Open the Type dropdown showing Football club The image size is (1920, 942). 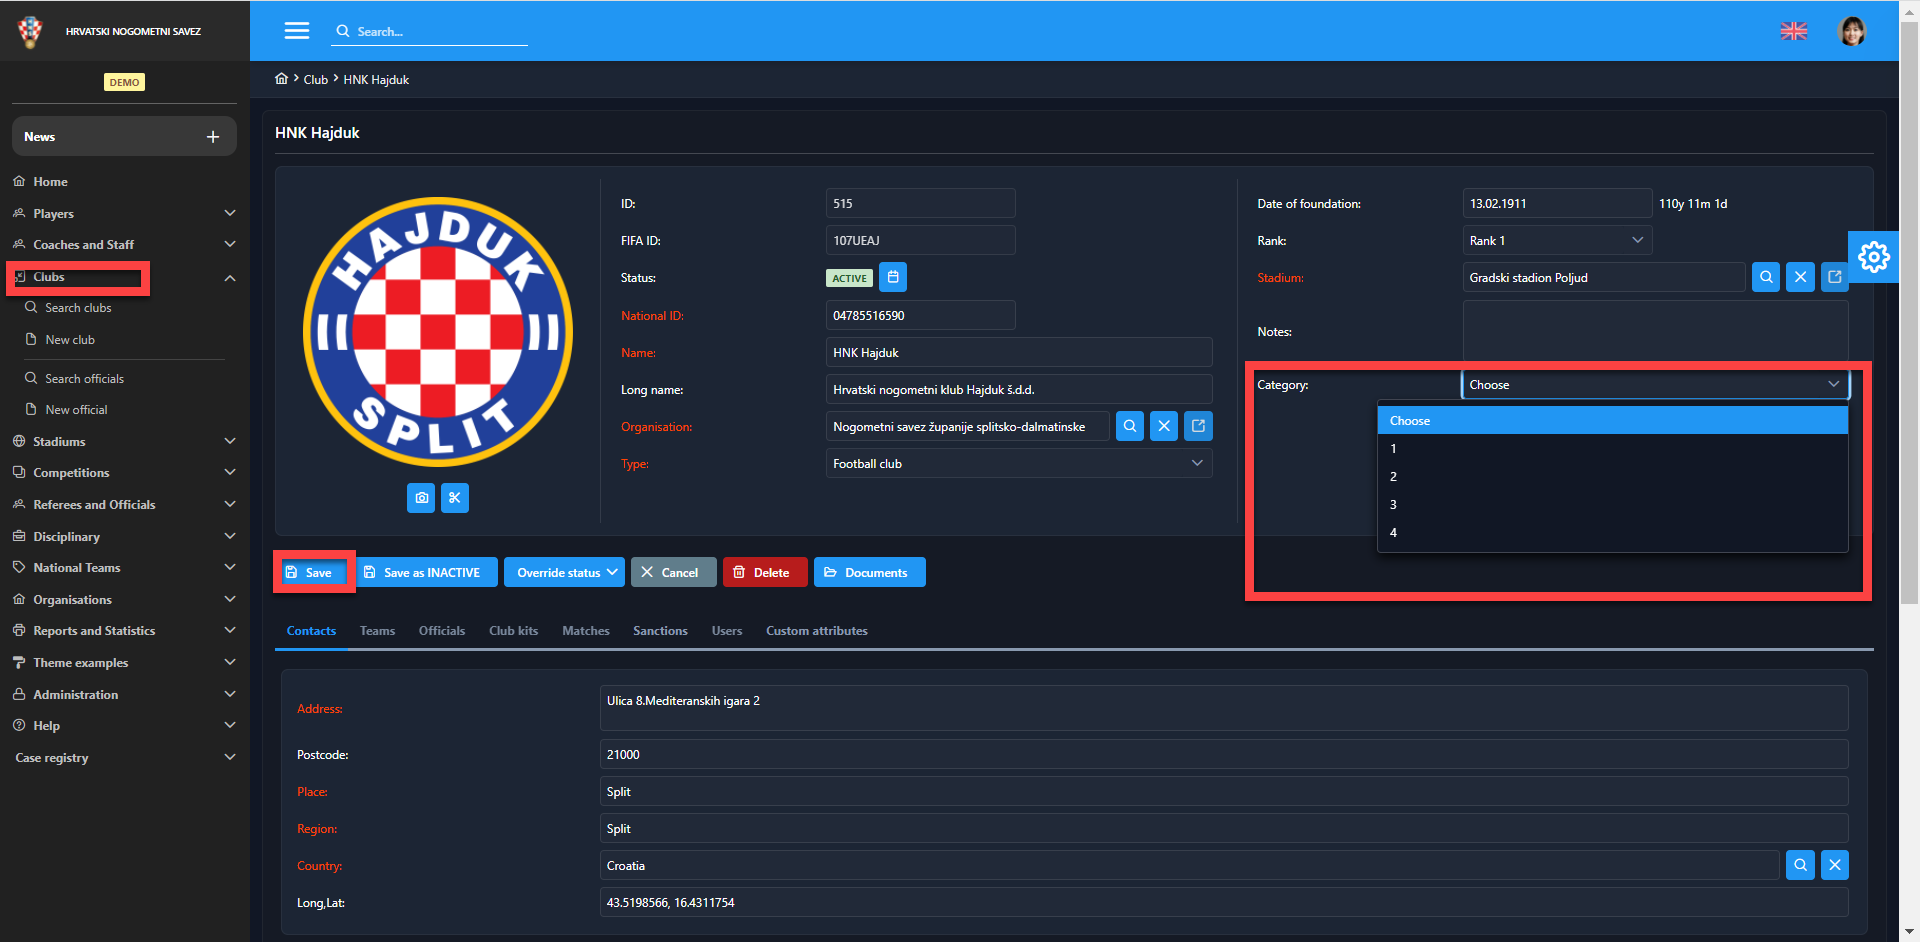(x=1018, y=463)
